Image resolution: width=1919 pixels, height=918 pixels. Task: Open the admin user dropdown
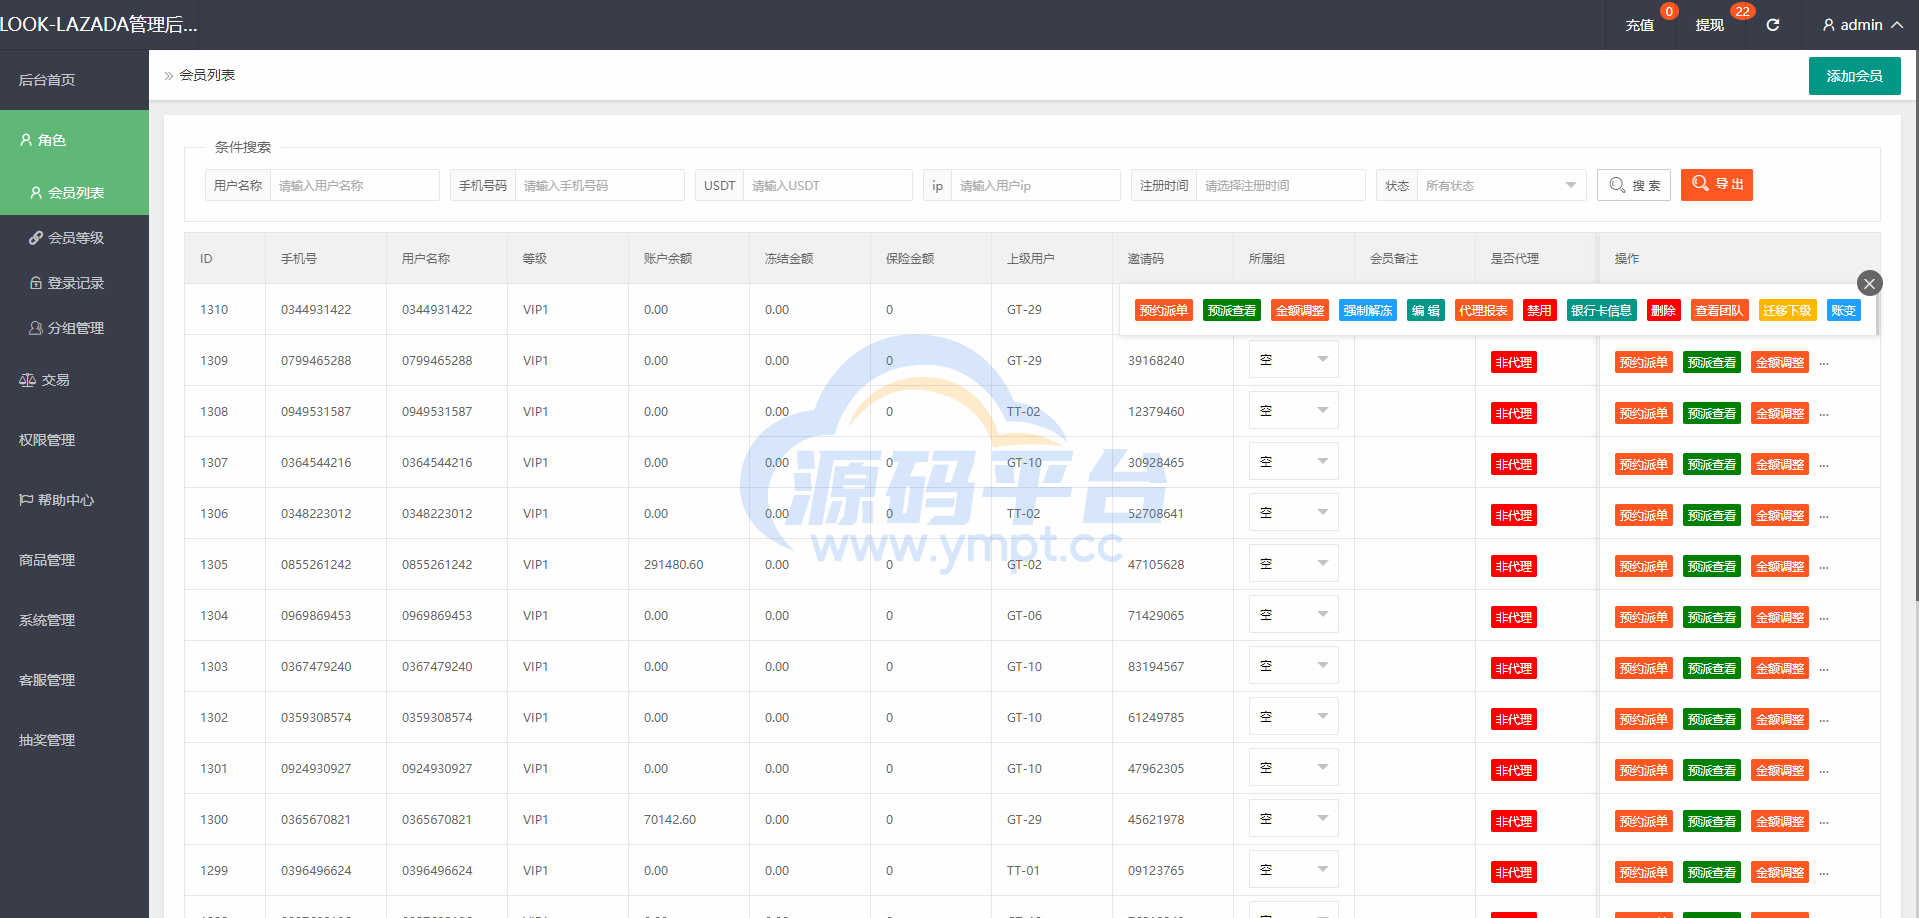pyautogui.click(x=1862, y=25)
